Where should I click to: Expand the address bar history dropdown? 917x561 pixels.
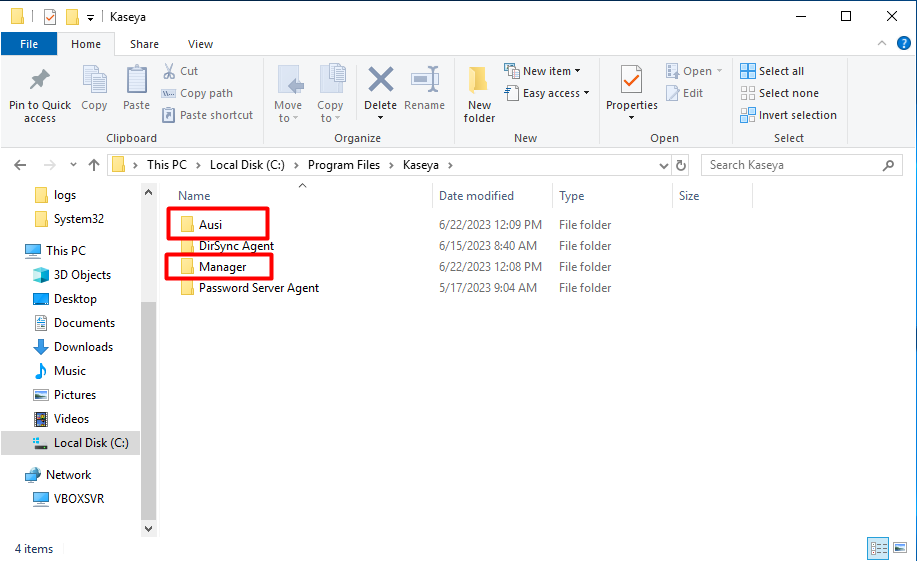664,166
